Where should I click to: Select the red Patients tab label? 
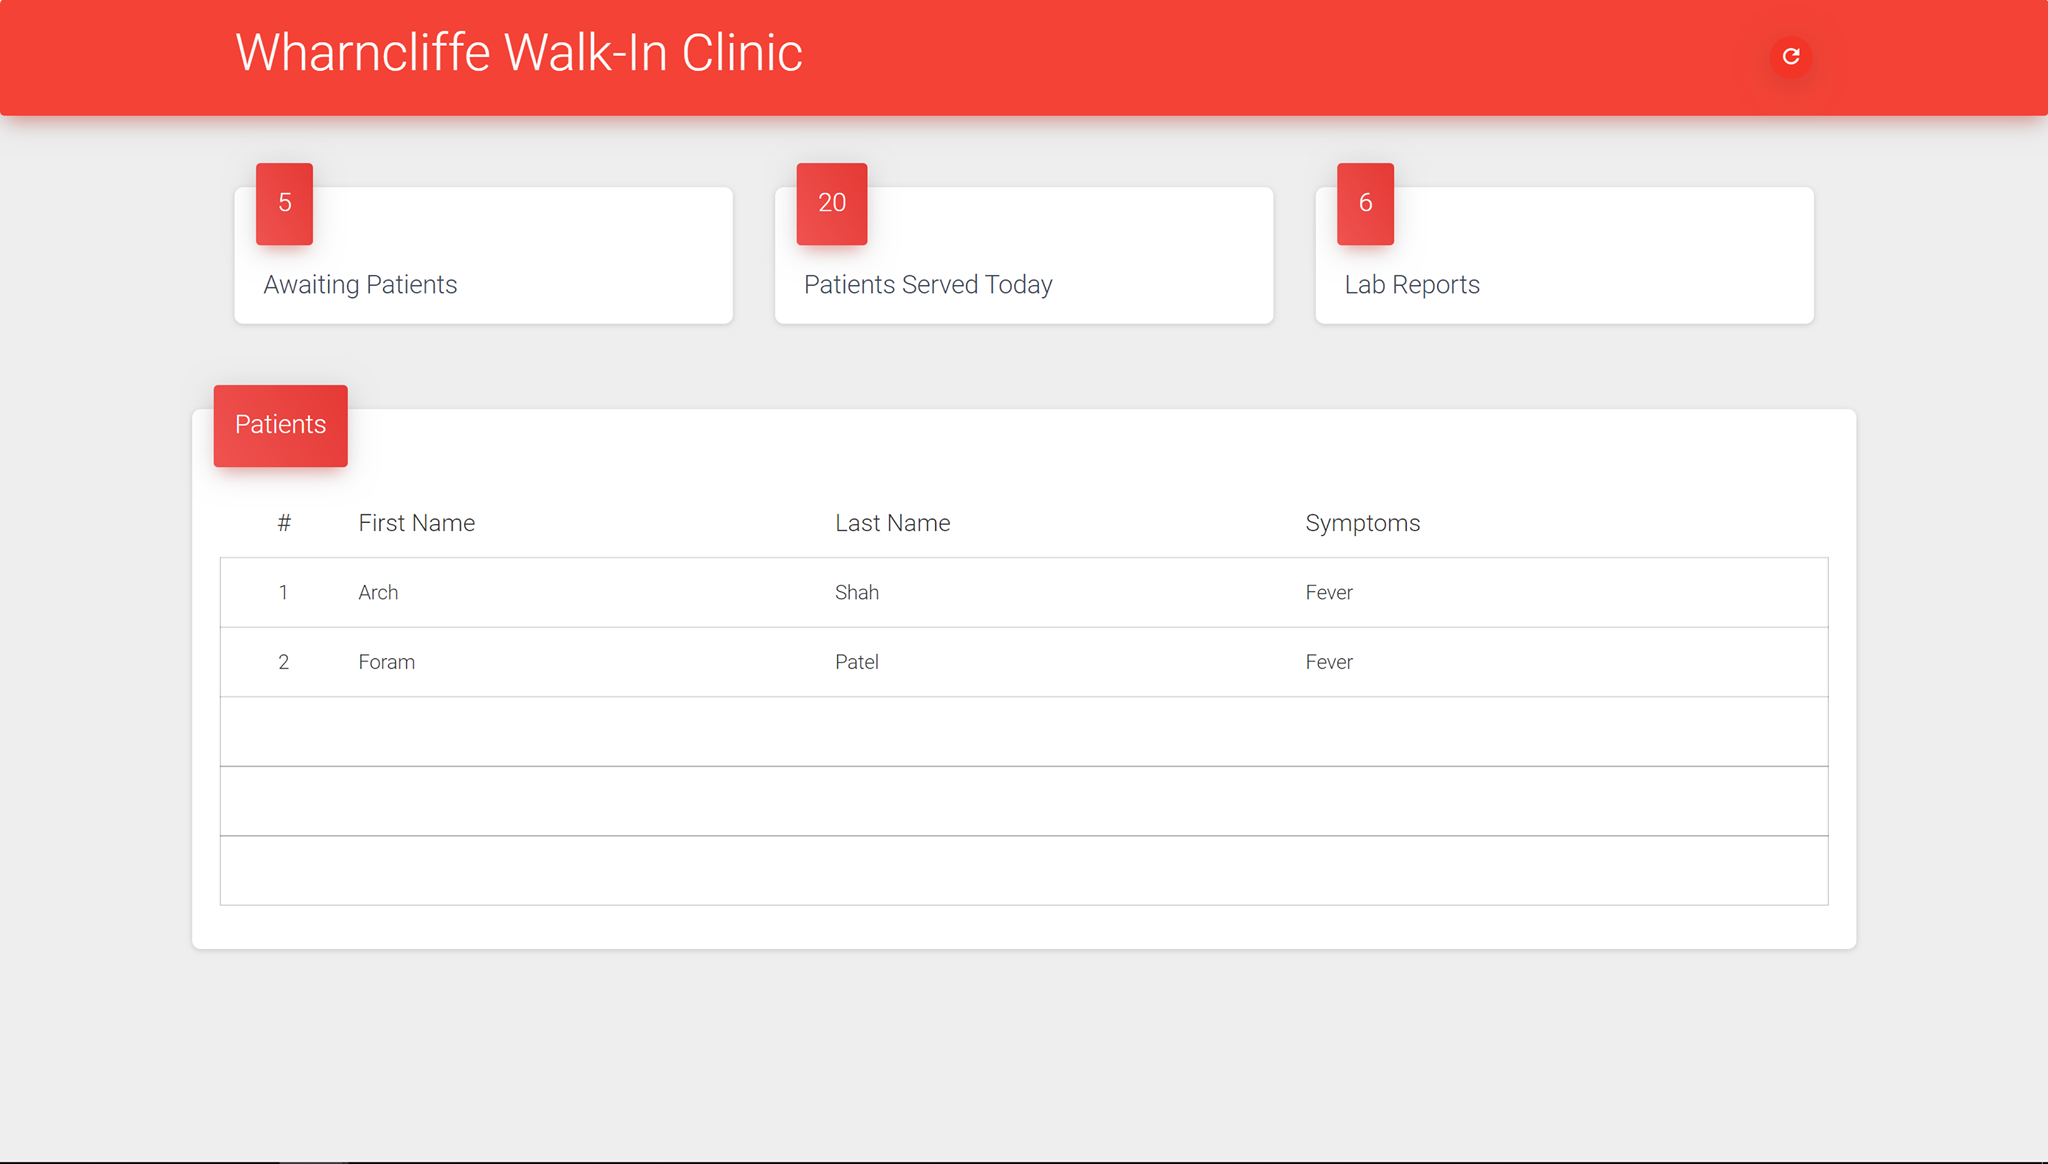(x=280, y=425)
